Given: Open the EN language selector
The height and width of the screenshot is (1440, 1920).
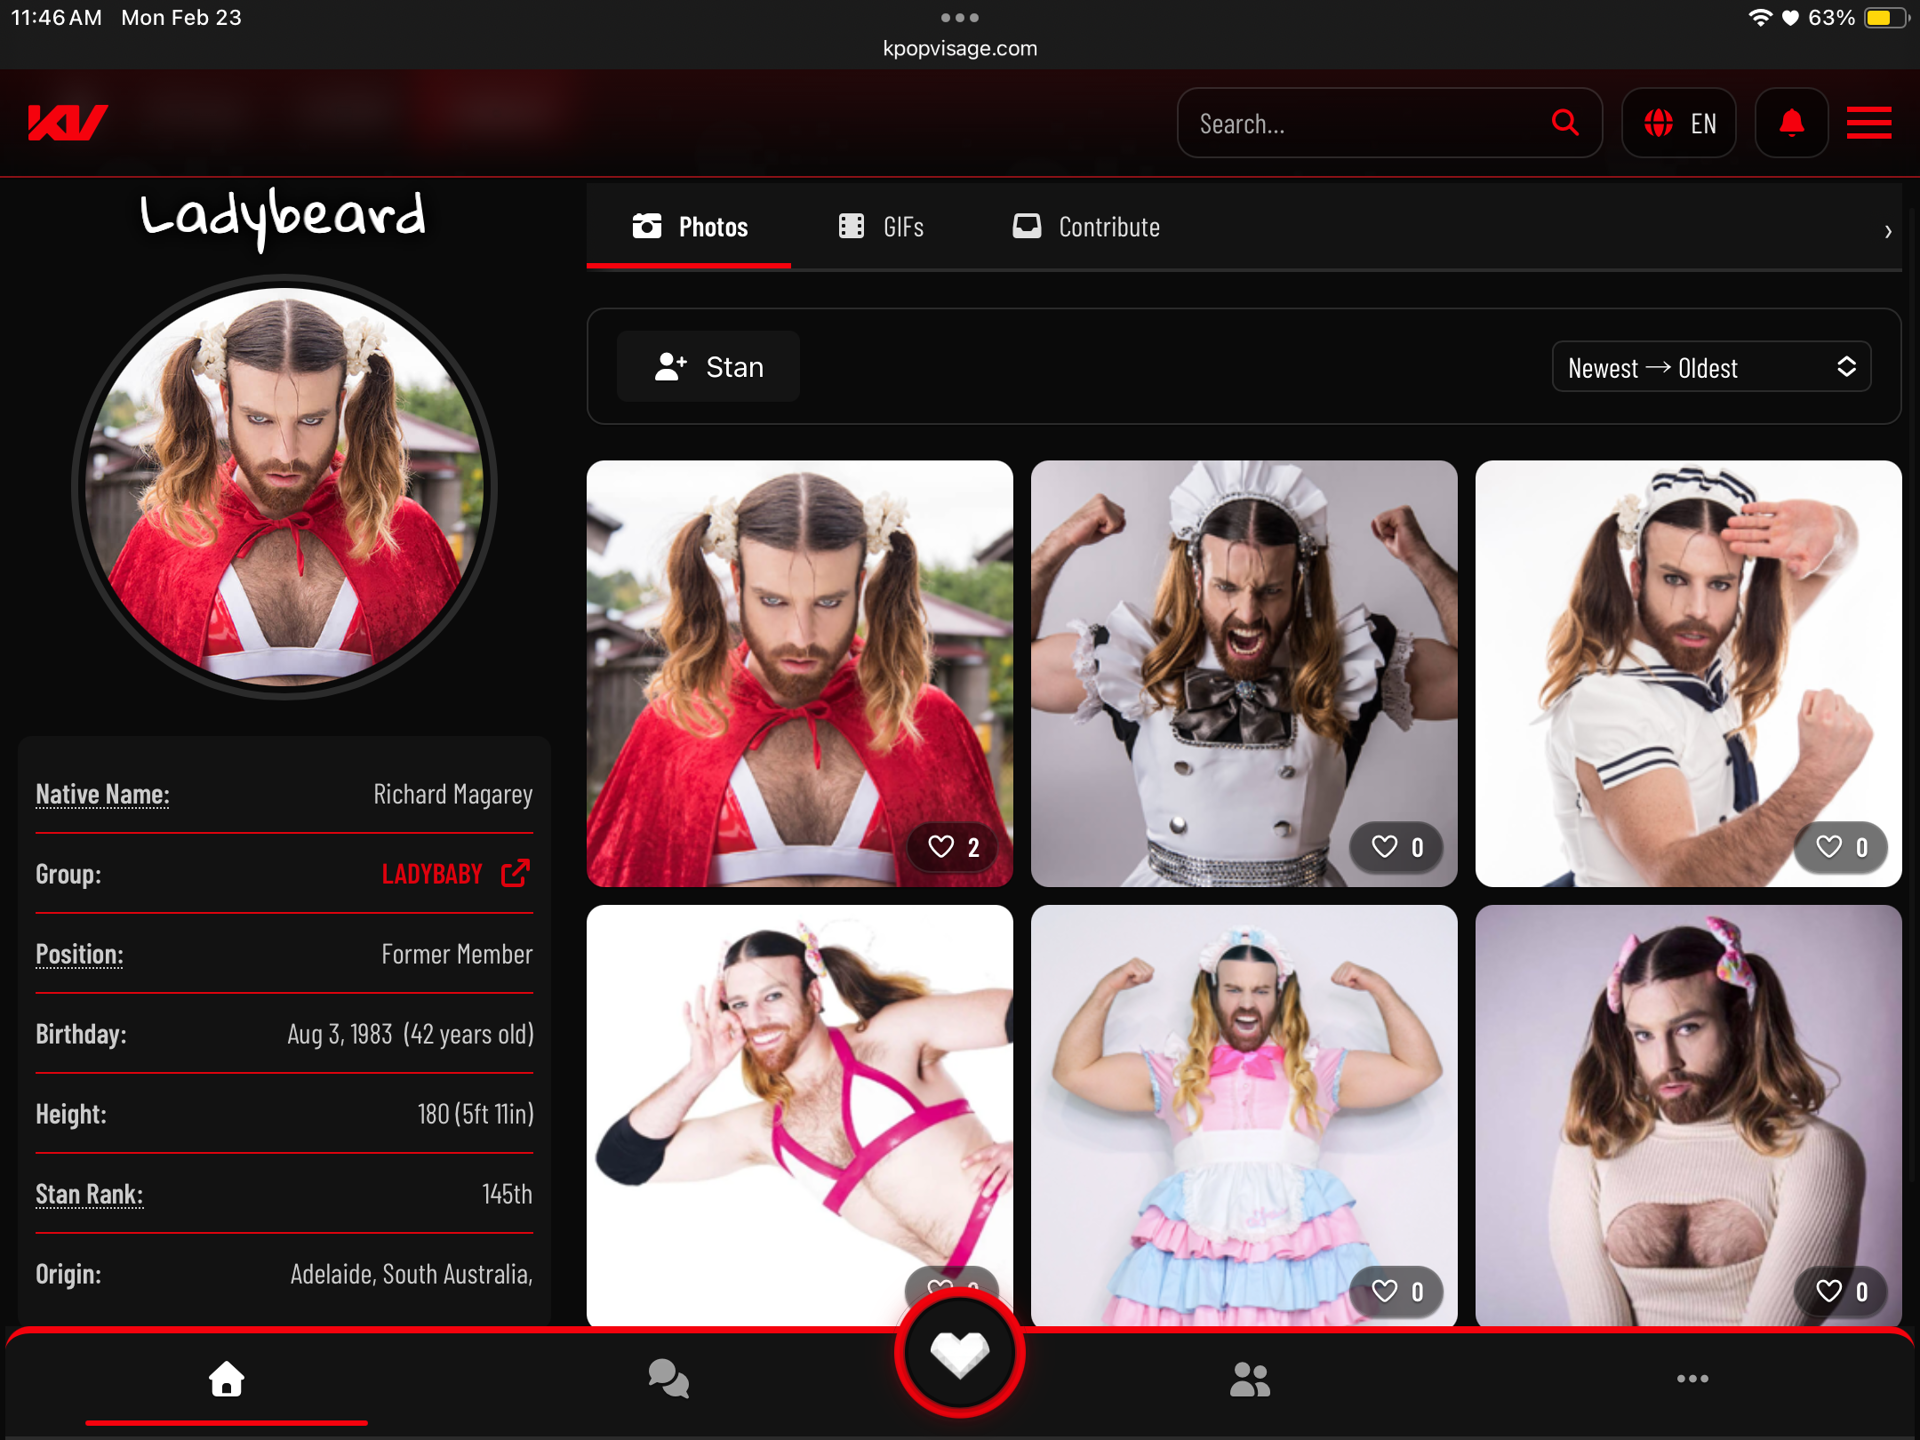Looking at the screenshot, I should pos(1679,123).
